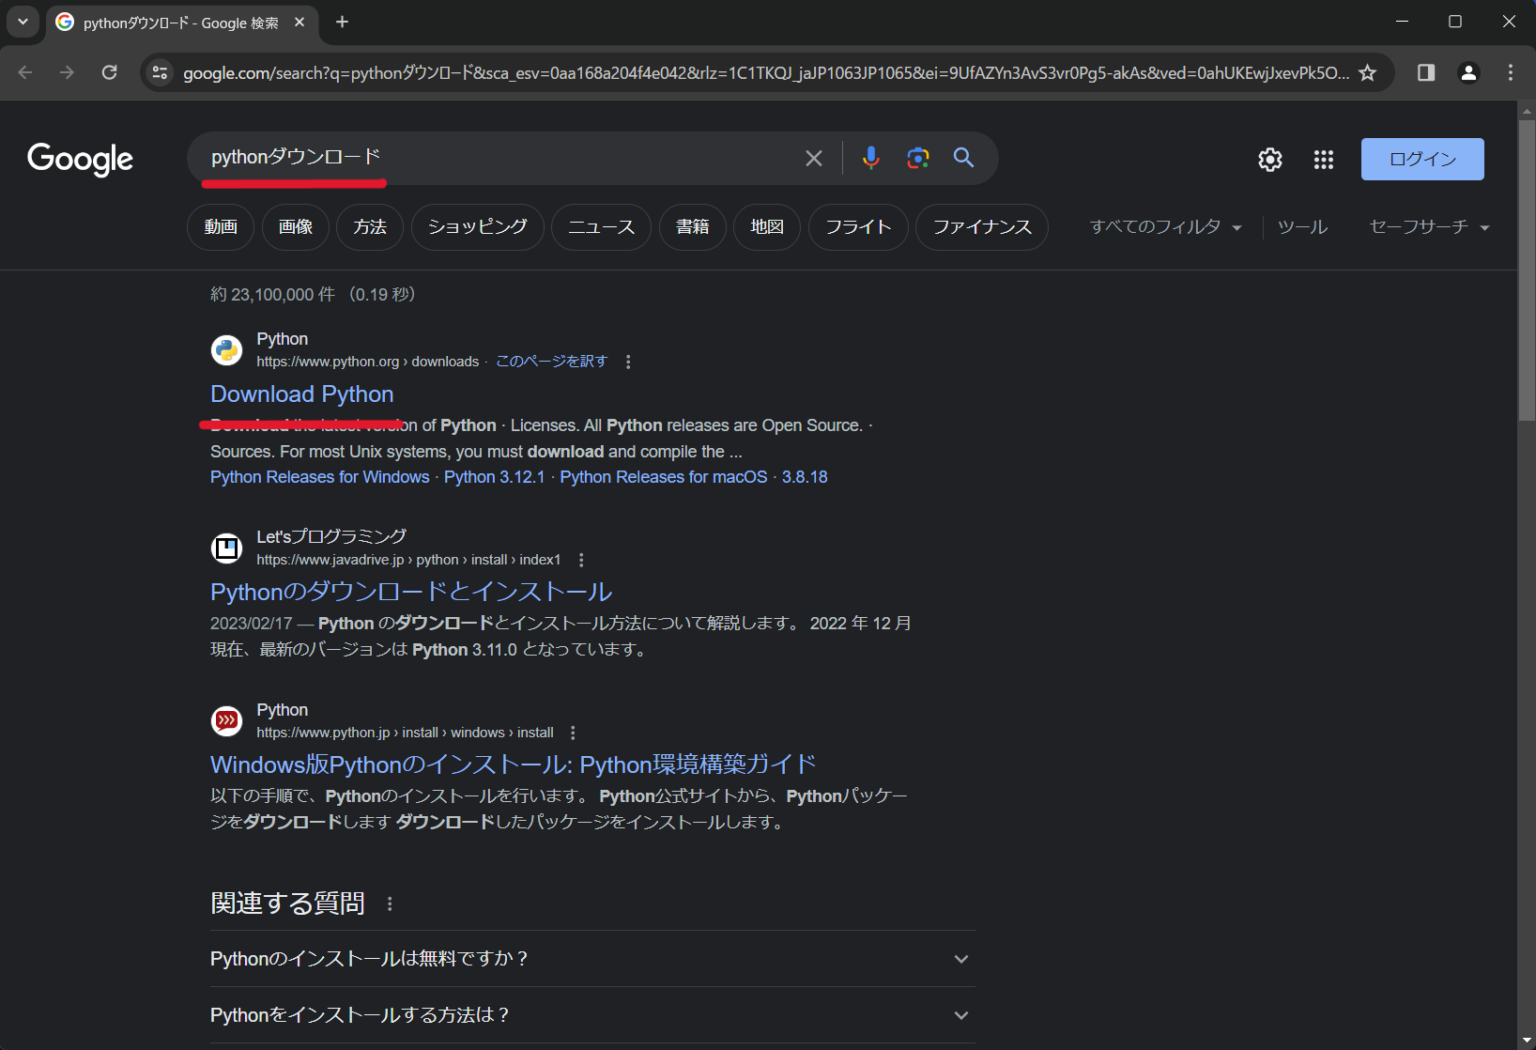Click the www.javadrive.jp breadcrumb URL
Screen dimensions: 1536x1050
click(x=409, y=560)
